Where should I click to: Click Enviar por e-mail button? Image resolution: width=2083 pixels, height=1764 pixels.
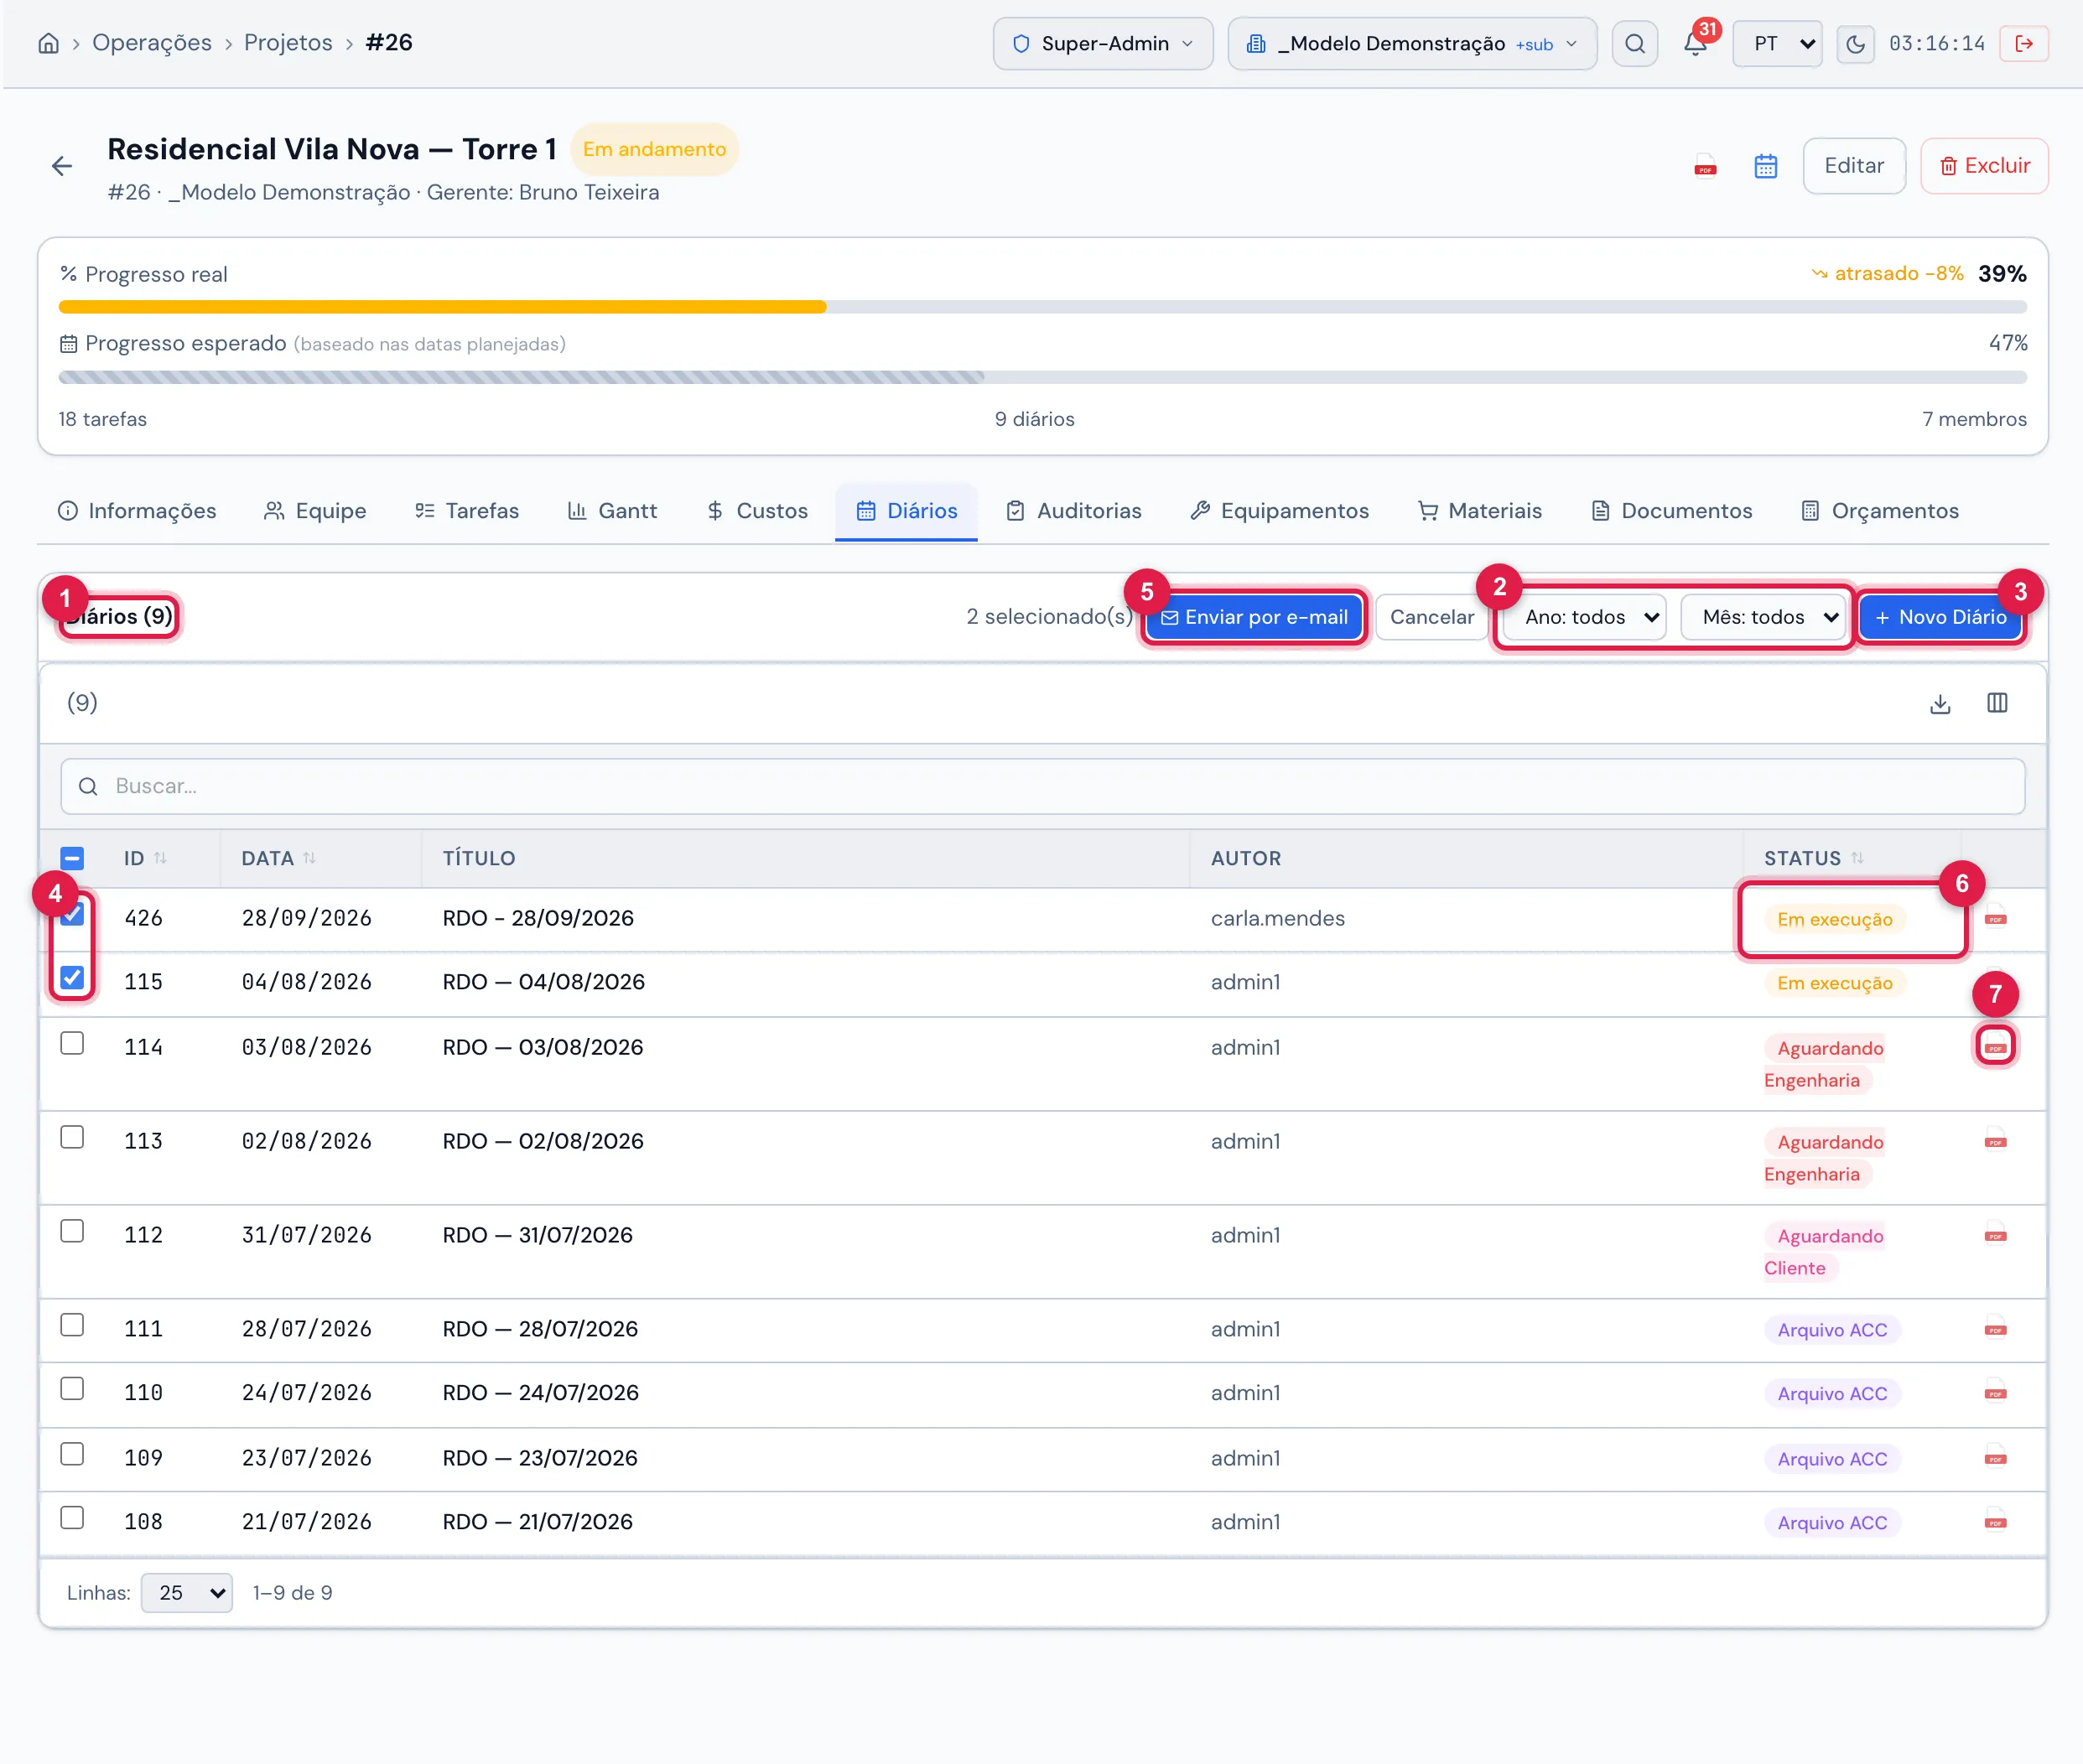pyautogui.click(x=1254, y=617)
